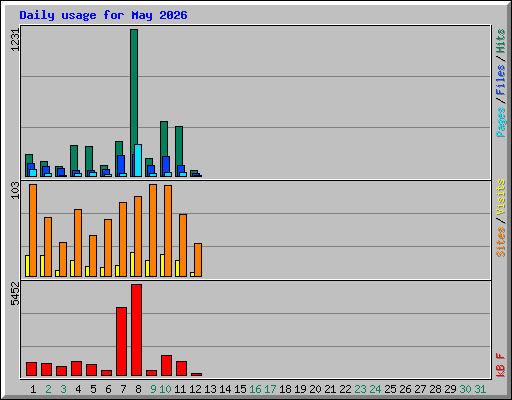Click day 14 on the x-axis
Screen dimensions: 512x400
pyautogui.click(x=225, y=389)
